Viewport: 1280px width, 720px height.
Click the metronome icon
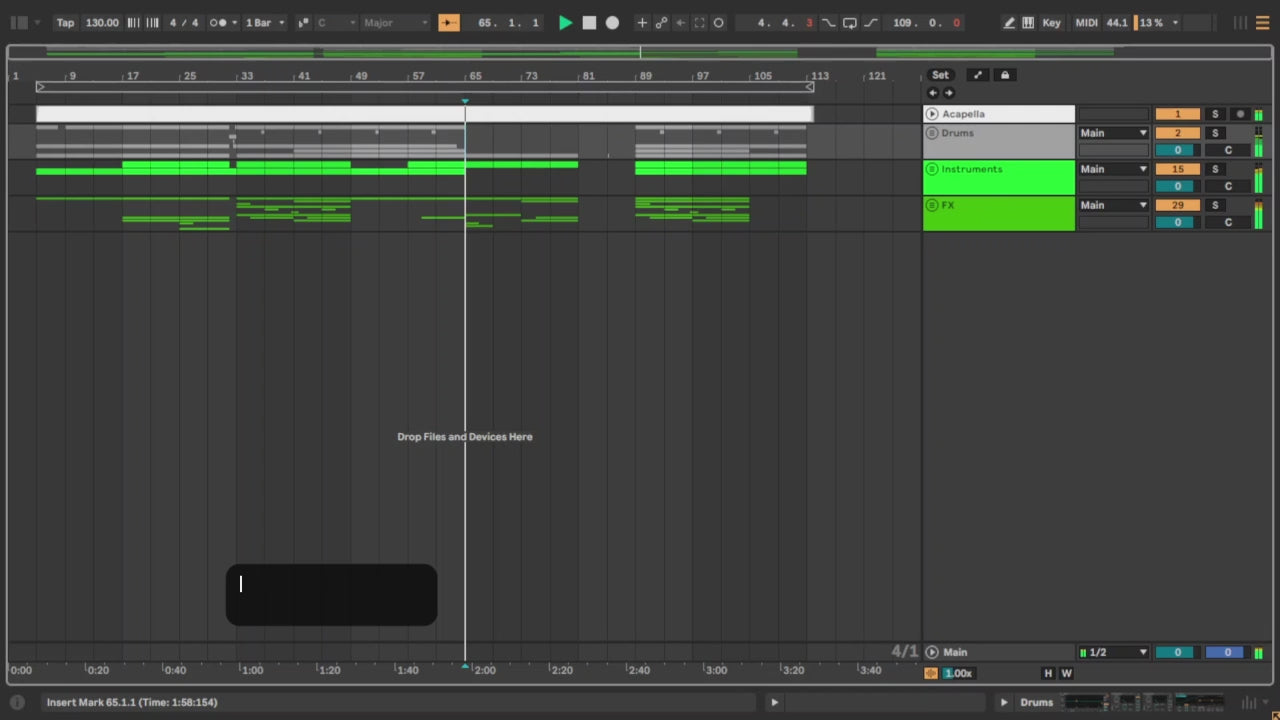point(218,23)
